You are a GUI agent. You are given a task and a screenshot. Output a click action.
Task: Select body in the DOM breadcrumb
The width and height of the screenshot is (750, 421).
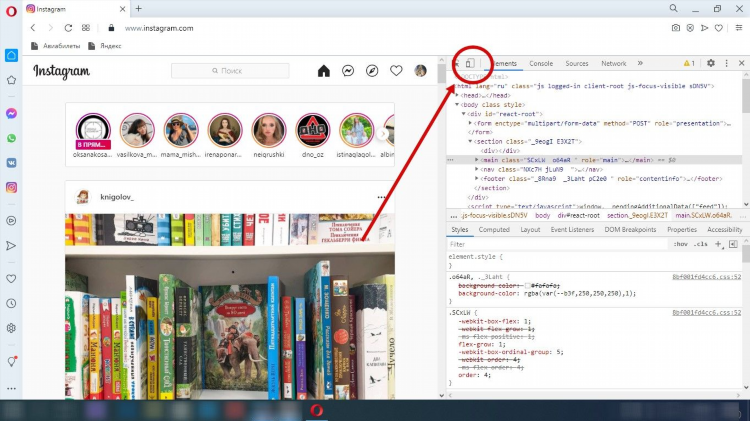(542, 216)
